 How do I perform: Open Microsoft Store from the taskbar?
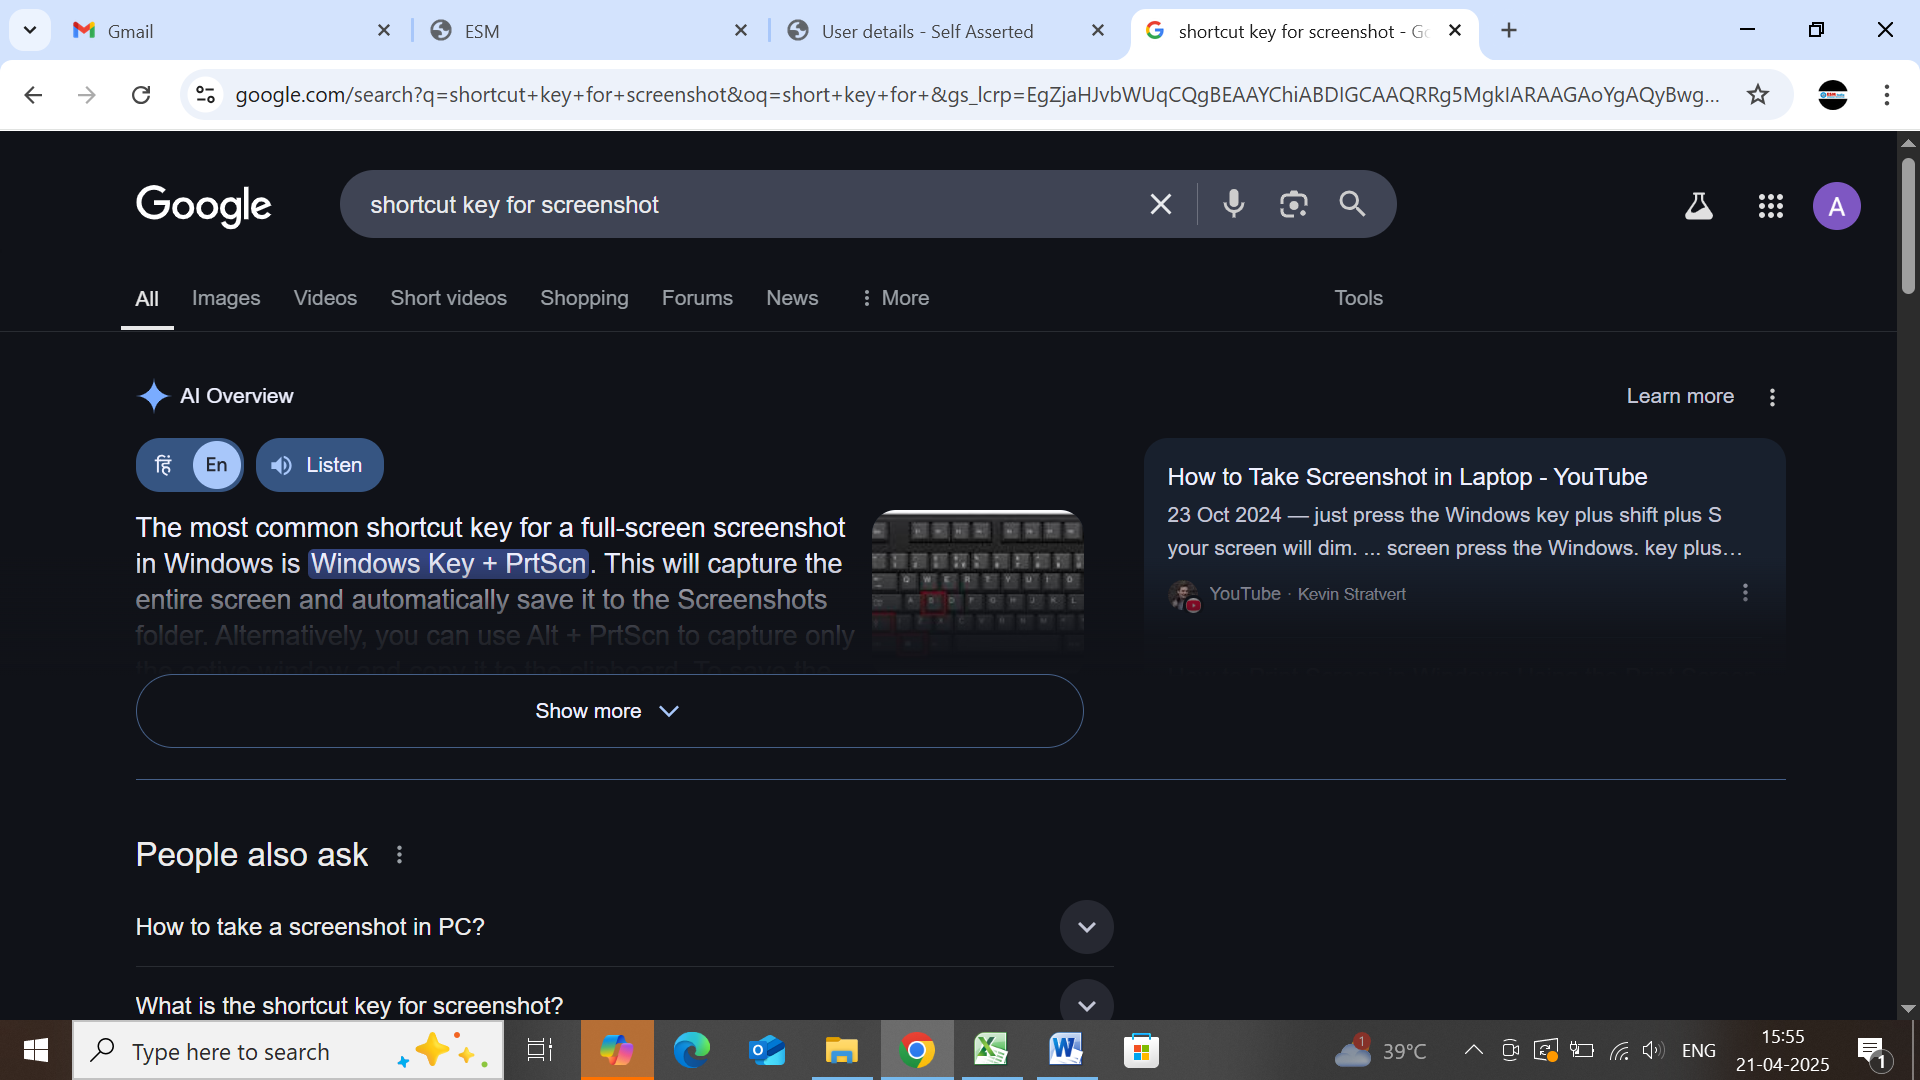[1141, 1051]
